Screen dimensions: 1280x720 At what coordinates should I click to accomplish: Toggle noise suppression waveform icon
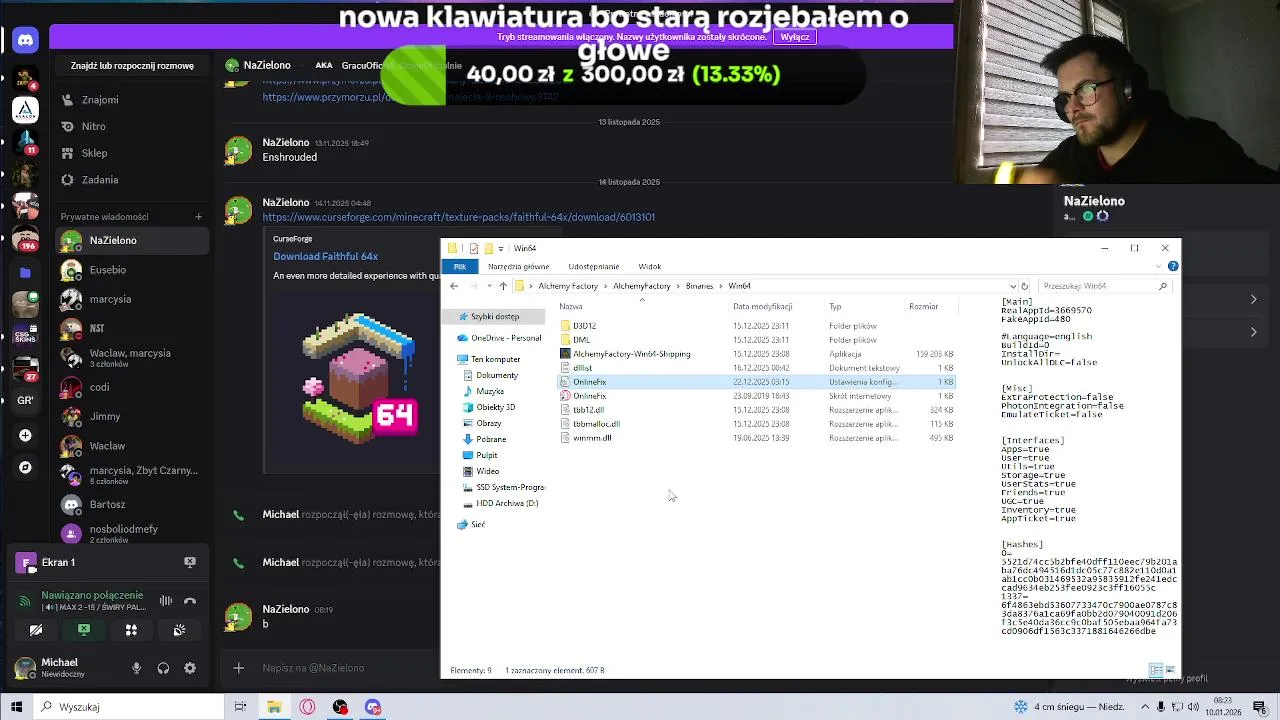[166, 601]
